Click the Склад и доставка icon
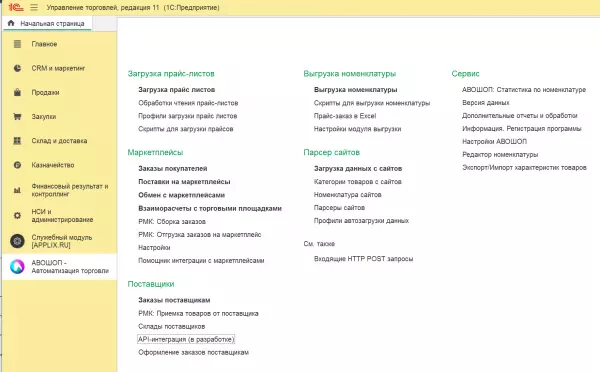The height and width of the screenshot is (372, 600). (x=17, y=141)
